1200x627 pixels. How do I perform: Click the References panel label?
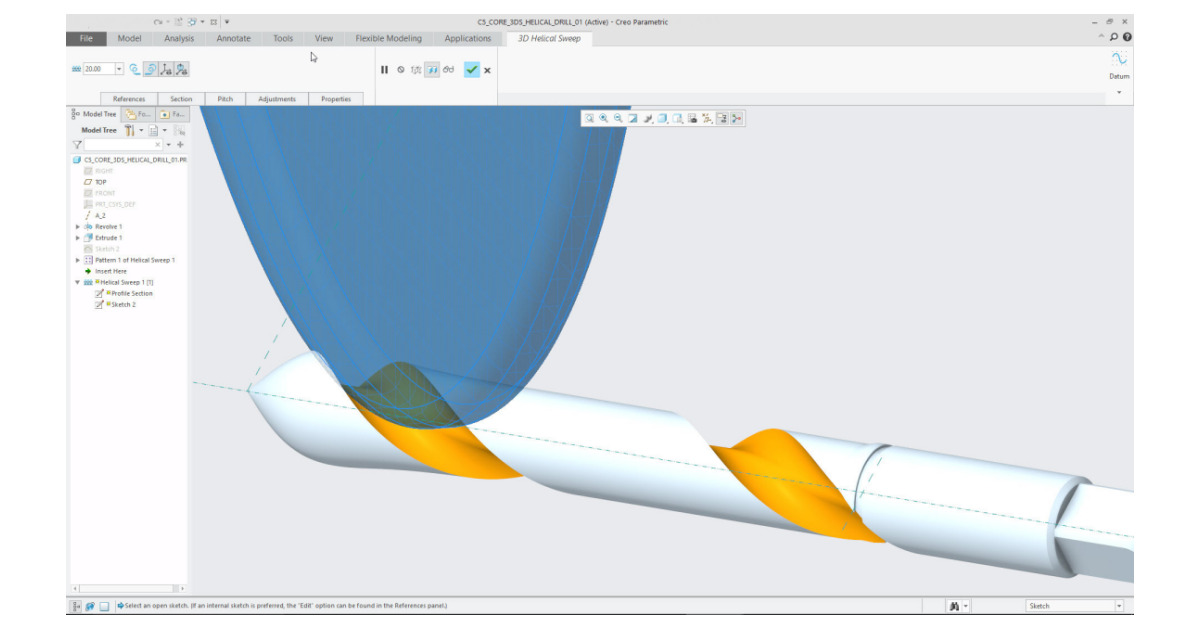130,99
